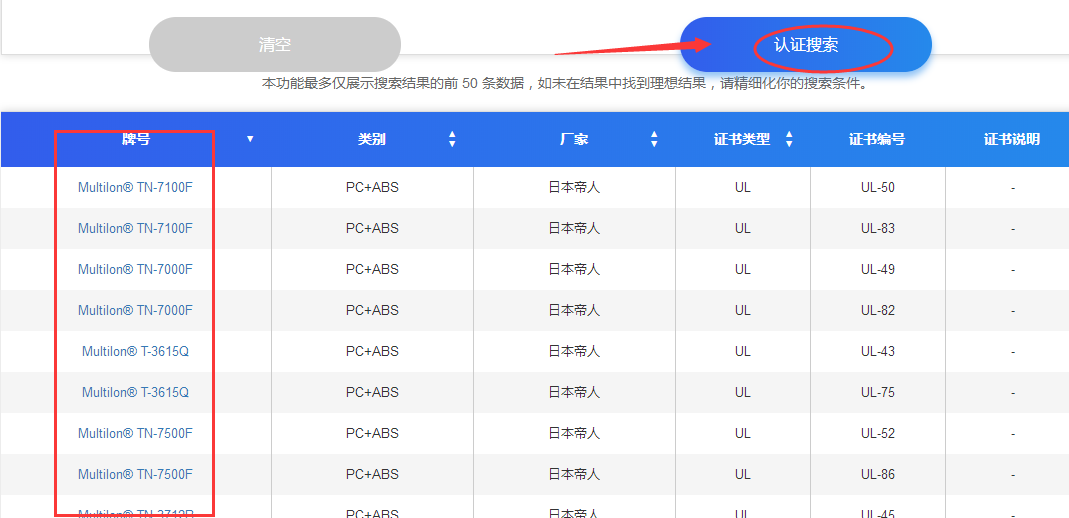Select the UL certificate type in UL-86 row
1069x518 pixels.
click(x=742, y=474)
